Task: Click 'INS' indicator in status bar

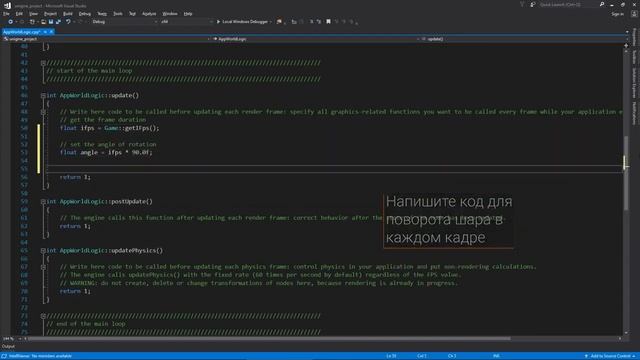Action: pos(496,356)
